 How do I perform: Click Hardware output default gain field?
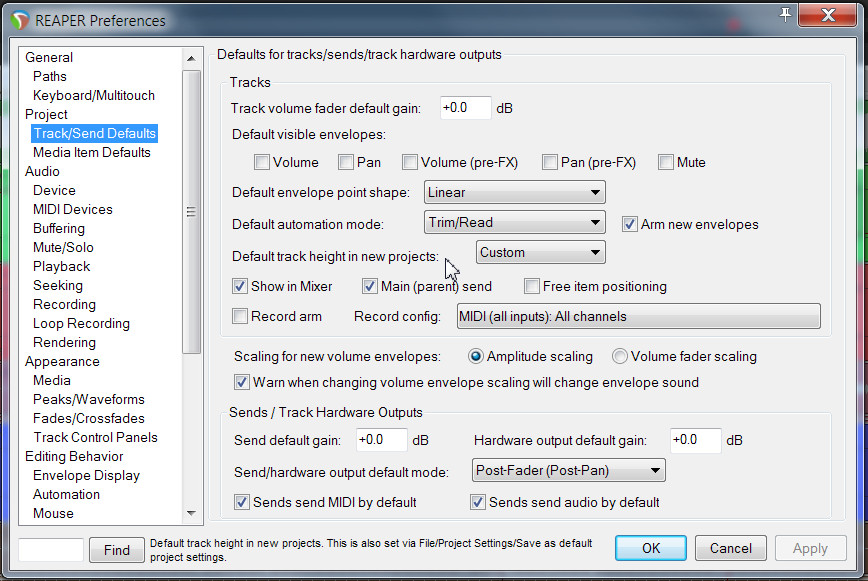tap(695, 440)
